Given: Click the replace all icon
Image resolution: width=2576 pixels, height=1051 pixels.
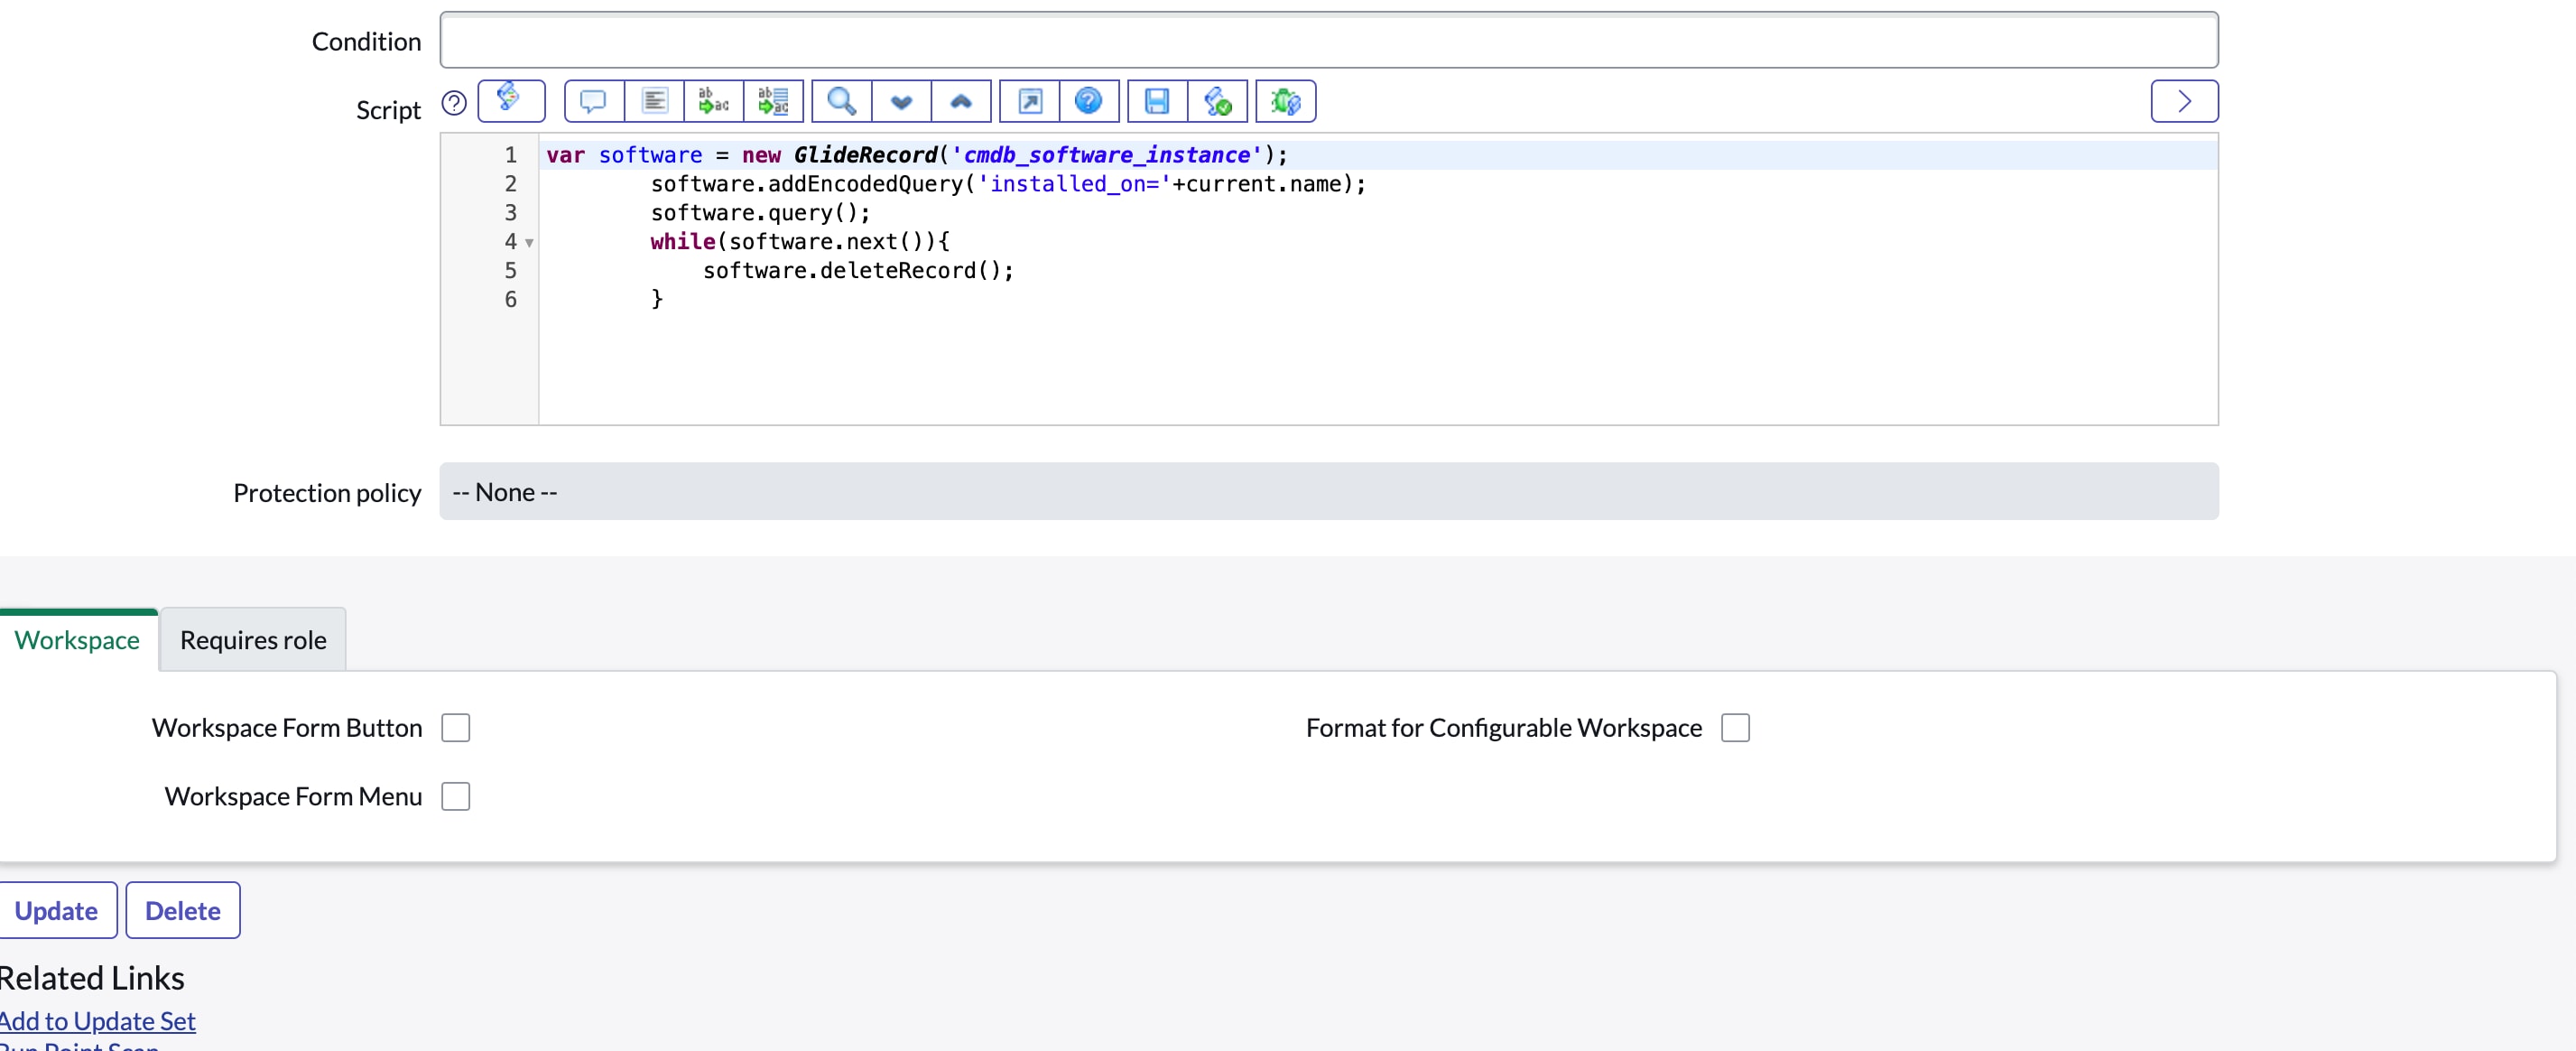Looking at the screenshot, I should (x=773, y=101).
